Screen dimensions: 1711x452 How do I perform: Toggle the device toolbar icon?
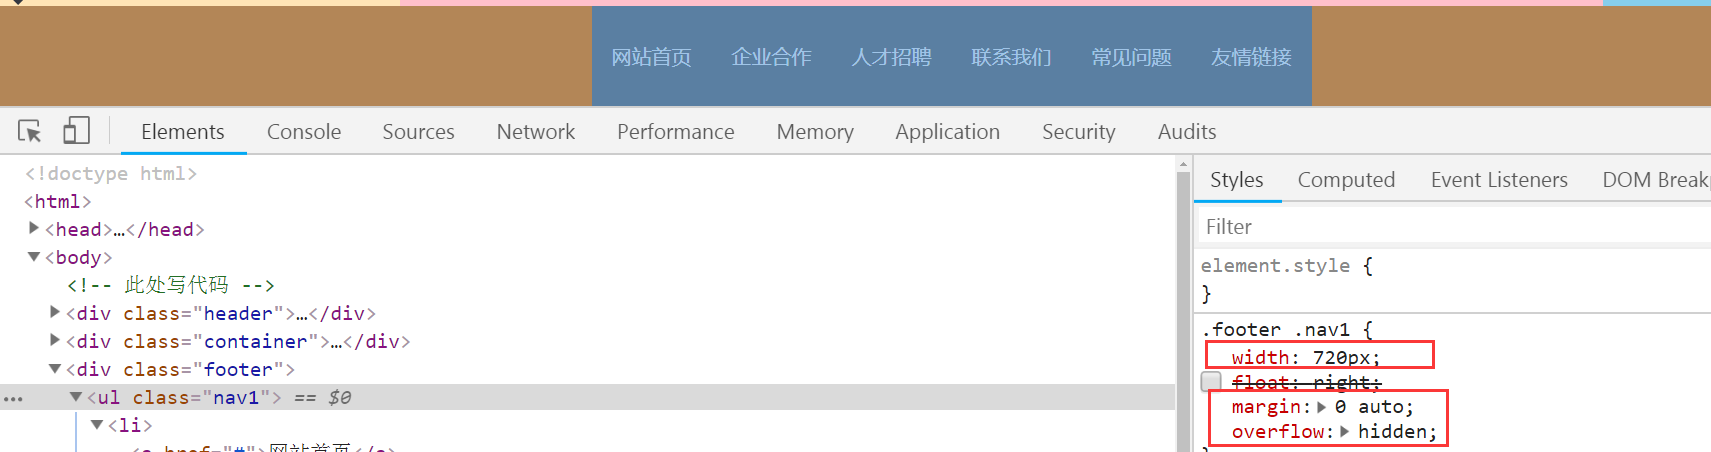click(x=76, y=131)
